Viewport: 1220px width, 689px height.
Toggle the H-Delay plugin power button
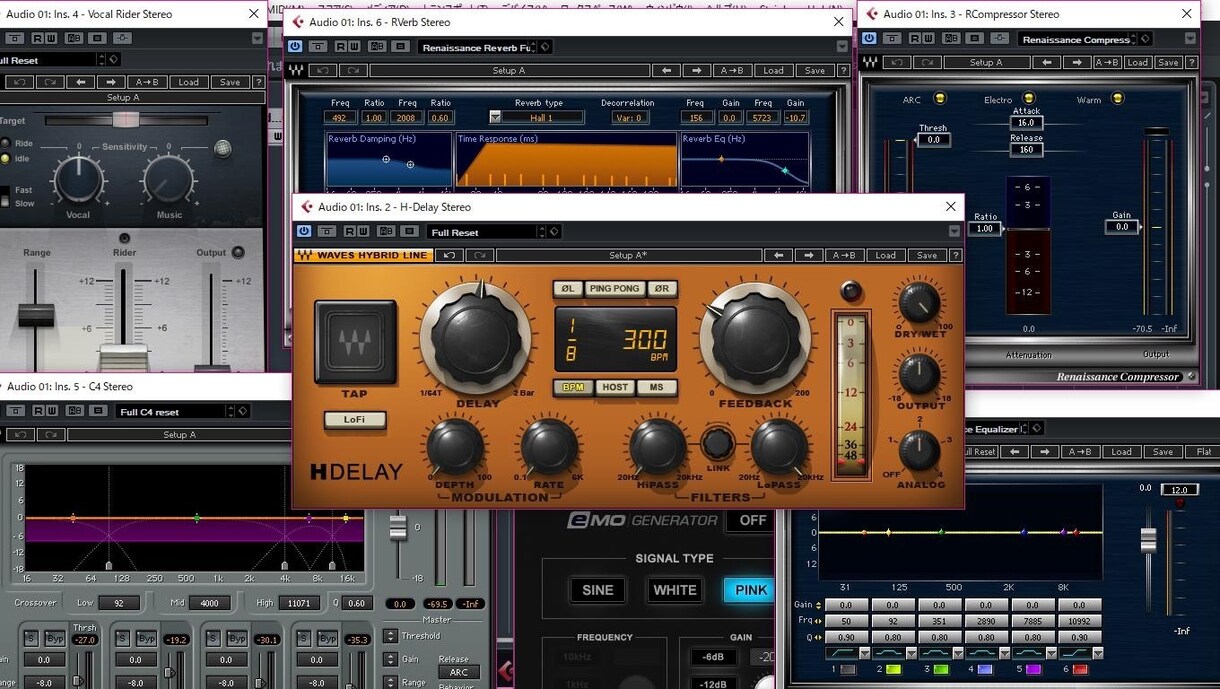tap(304, 231)
